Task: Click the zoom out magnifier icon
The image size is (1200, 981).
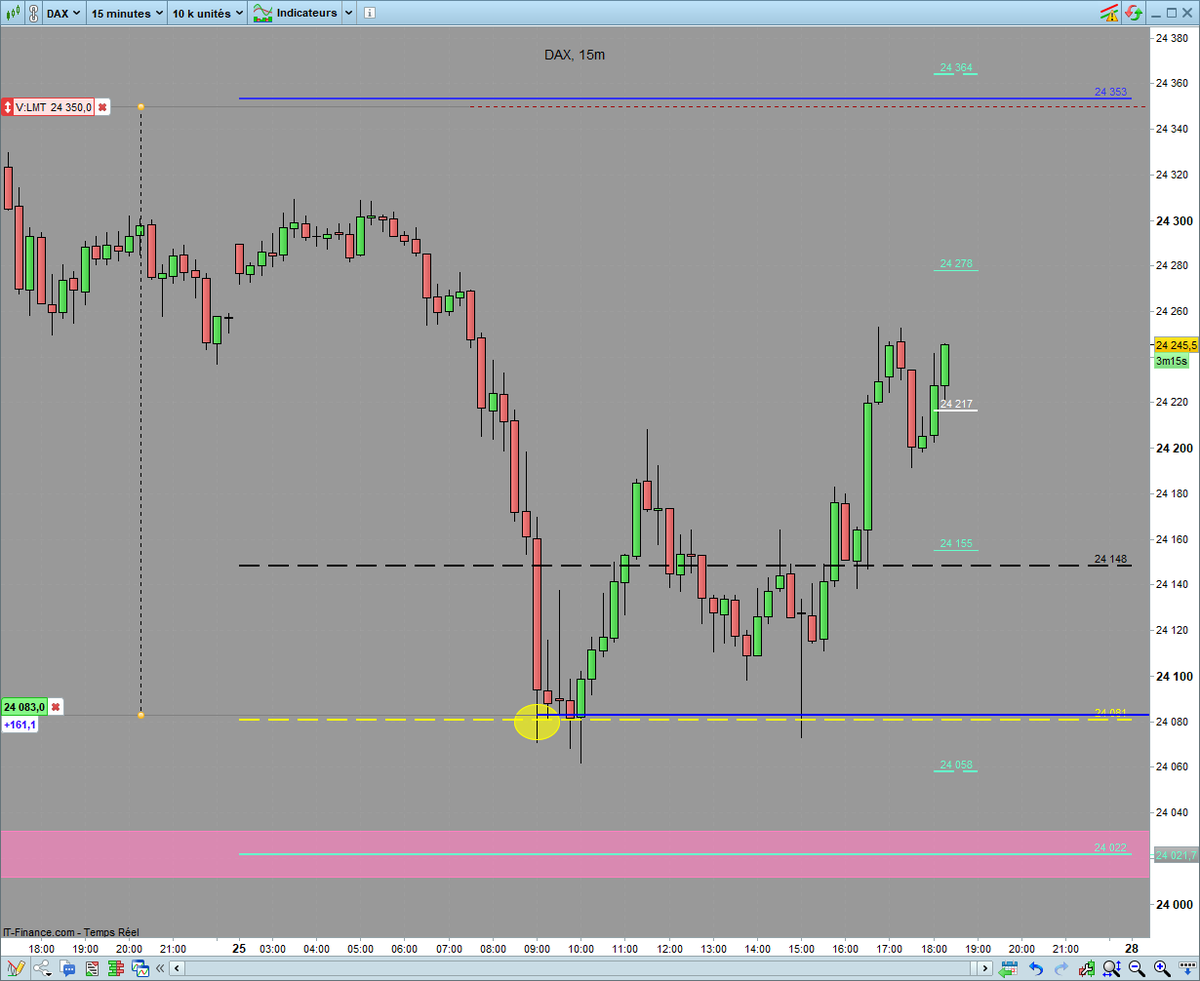Action: 1137,968
